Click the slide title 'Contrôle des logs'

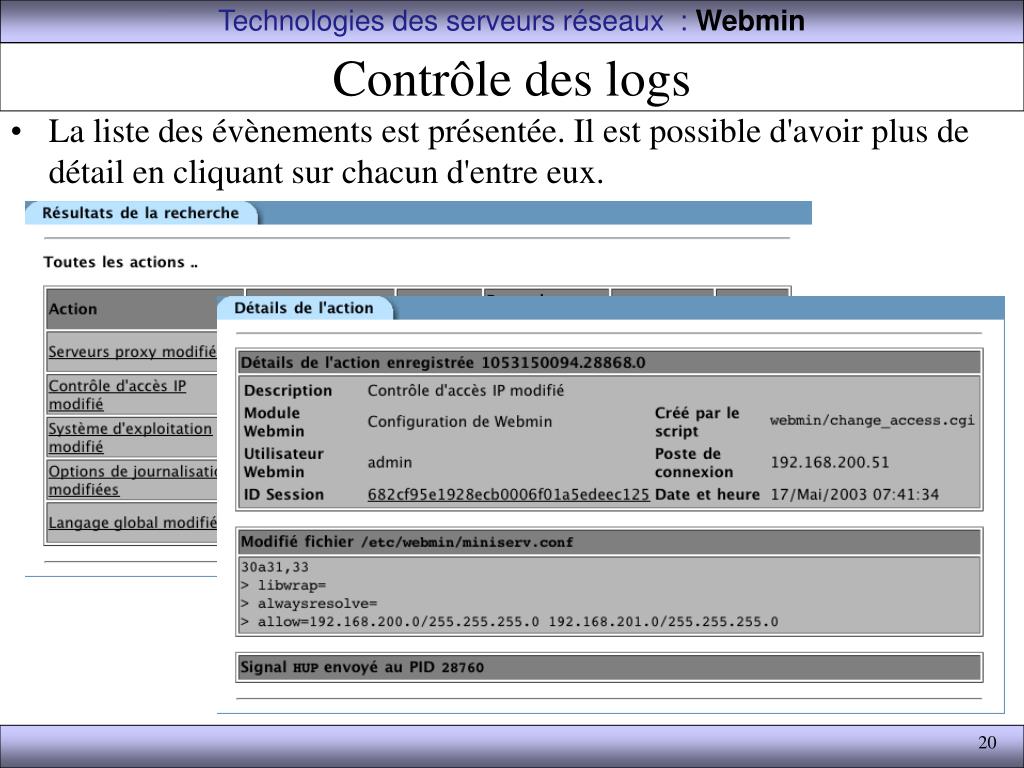coord(511,80)
